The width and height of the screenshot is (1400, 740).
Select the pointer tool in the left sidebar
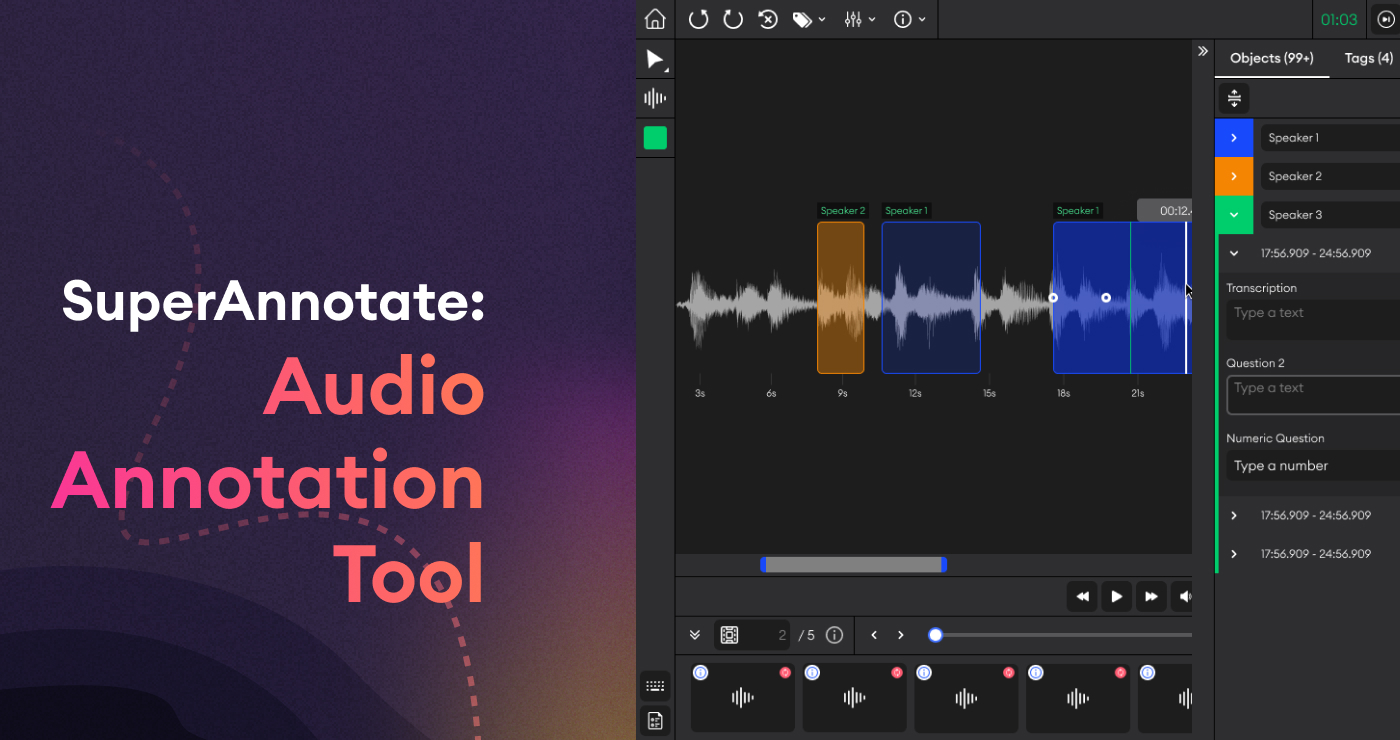pos(655,59)
